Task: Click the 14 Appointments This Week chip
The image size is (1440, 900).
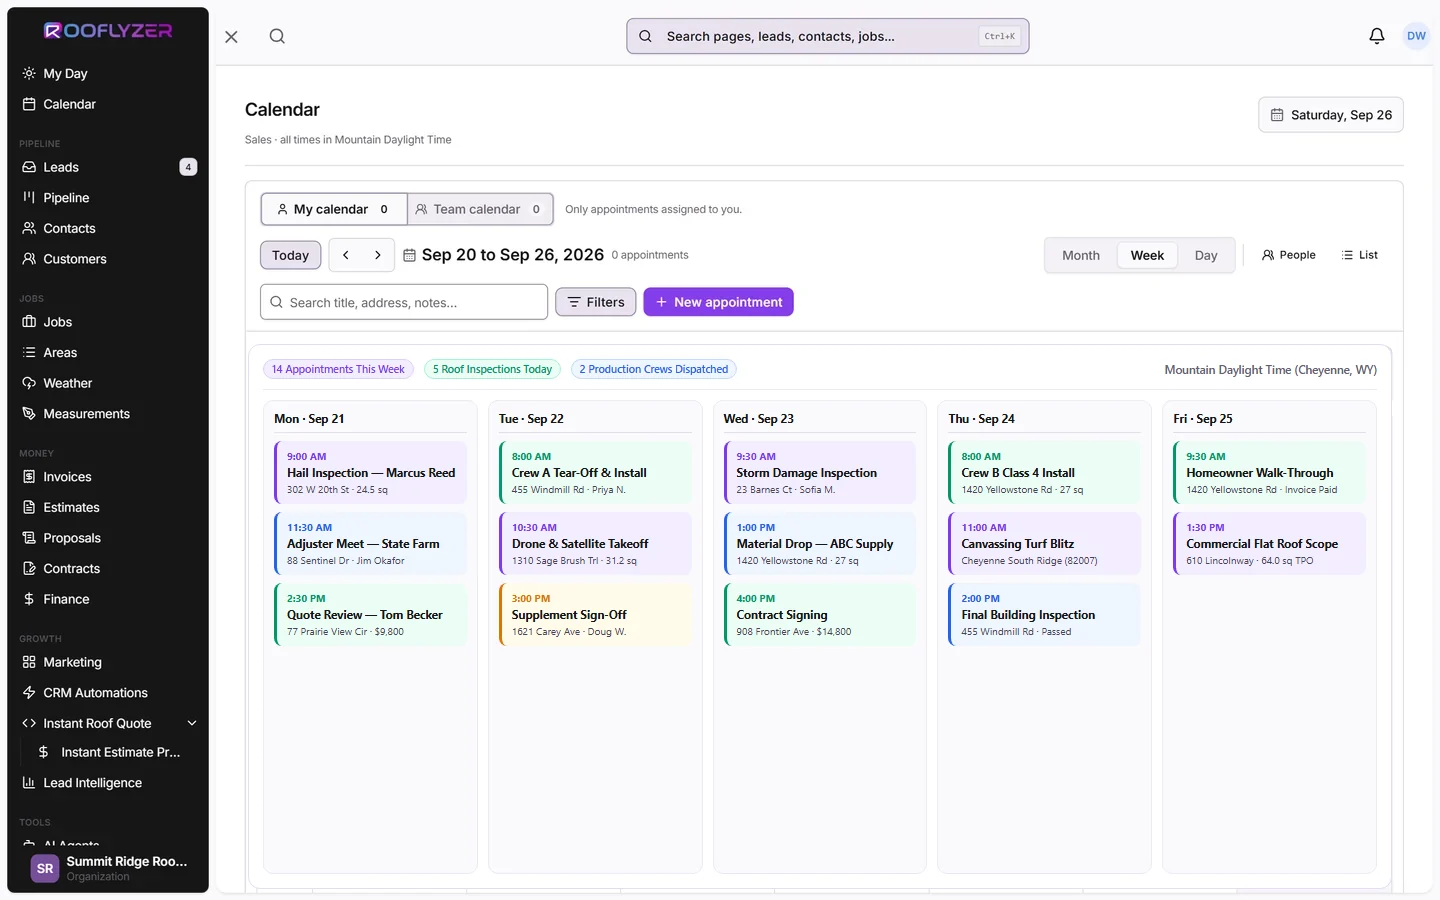Action: click(x=338, y=369)
